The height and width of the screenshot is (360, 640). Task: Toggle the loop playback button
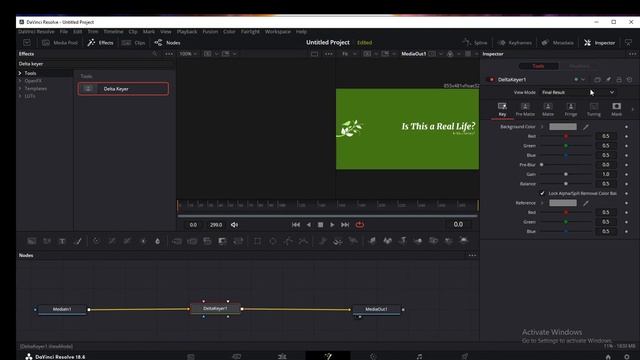click(360, 224)
